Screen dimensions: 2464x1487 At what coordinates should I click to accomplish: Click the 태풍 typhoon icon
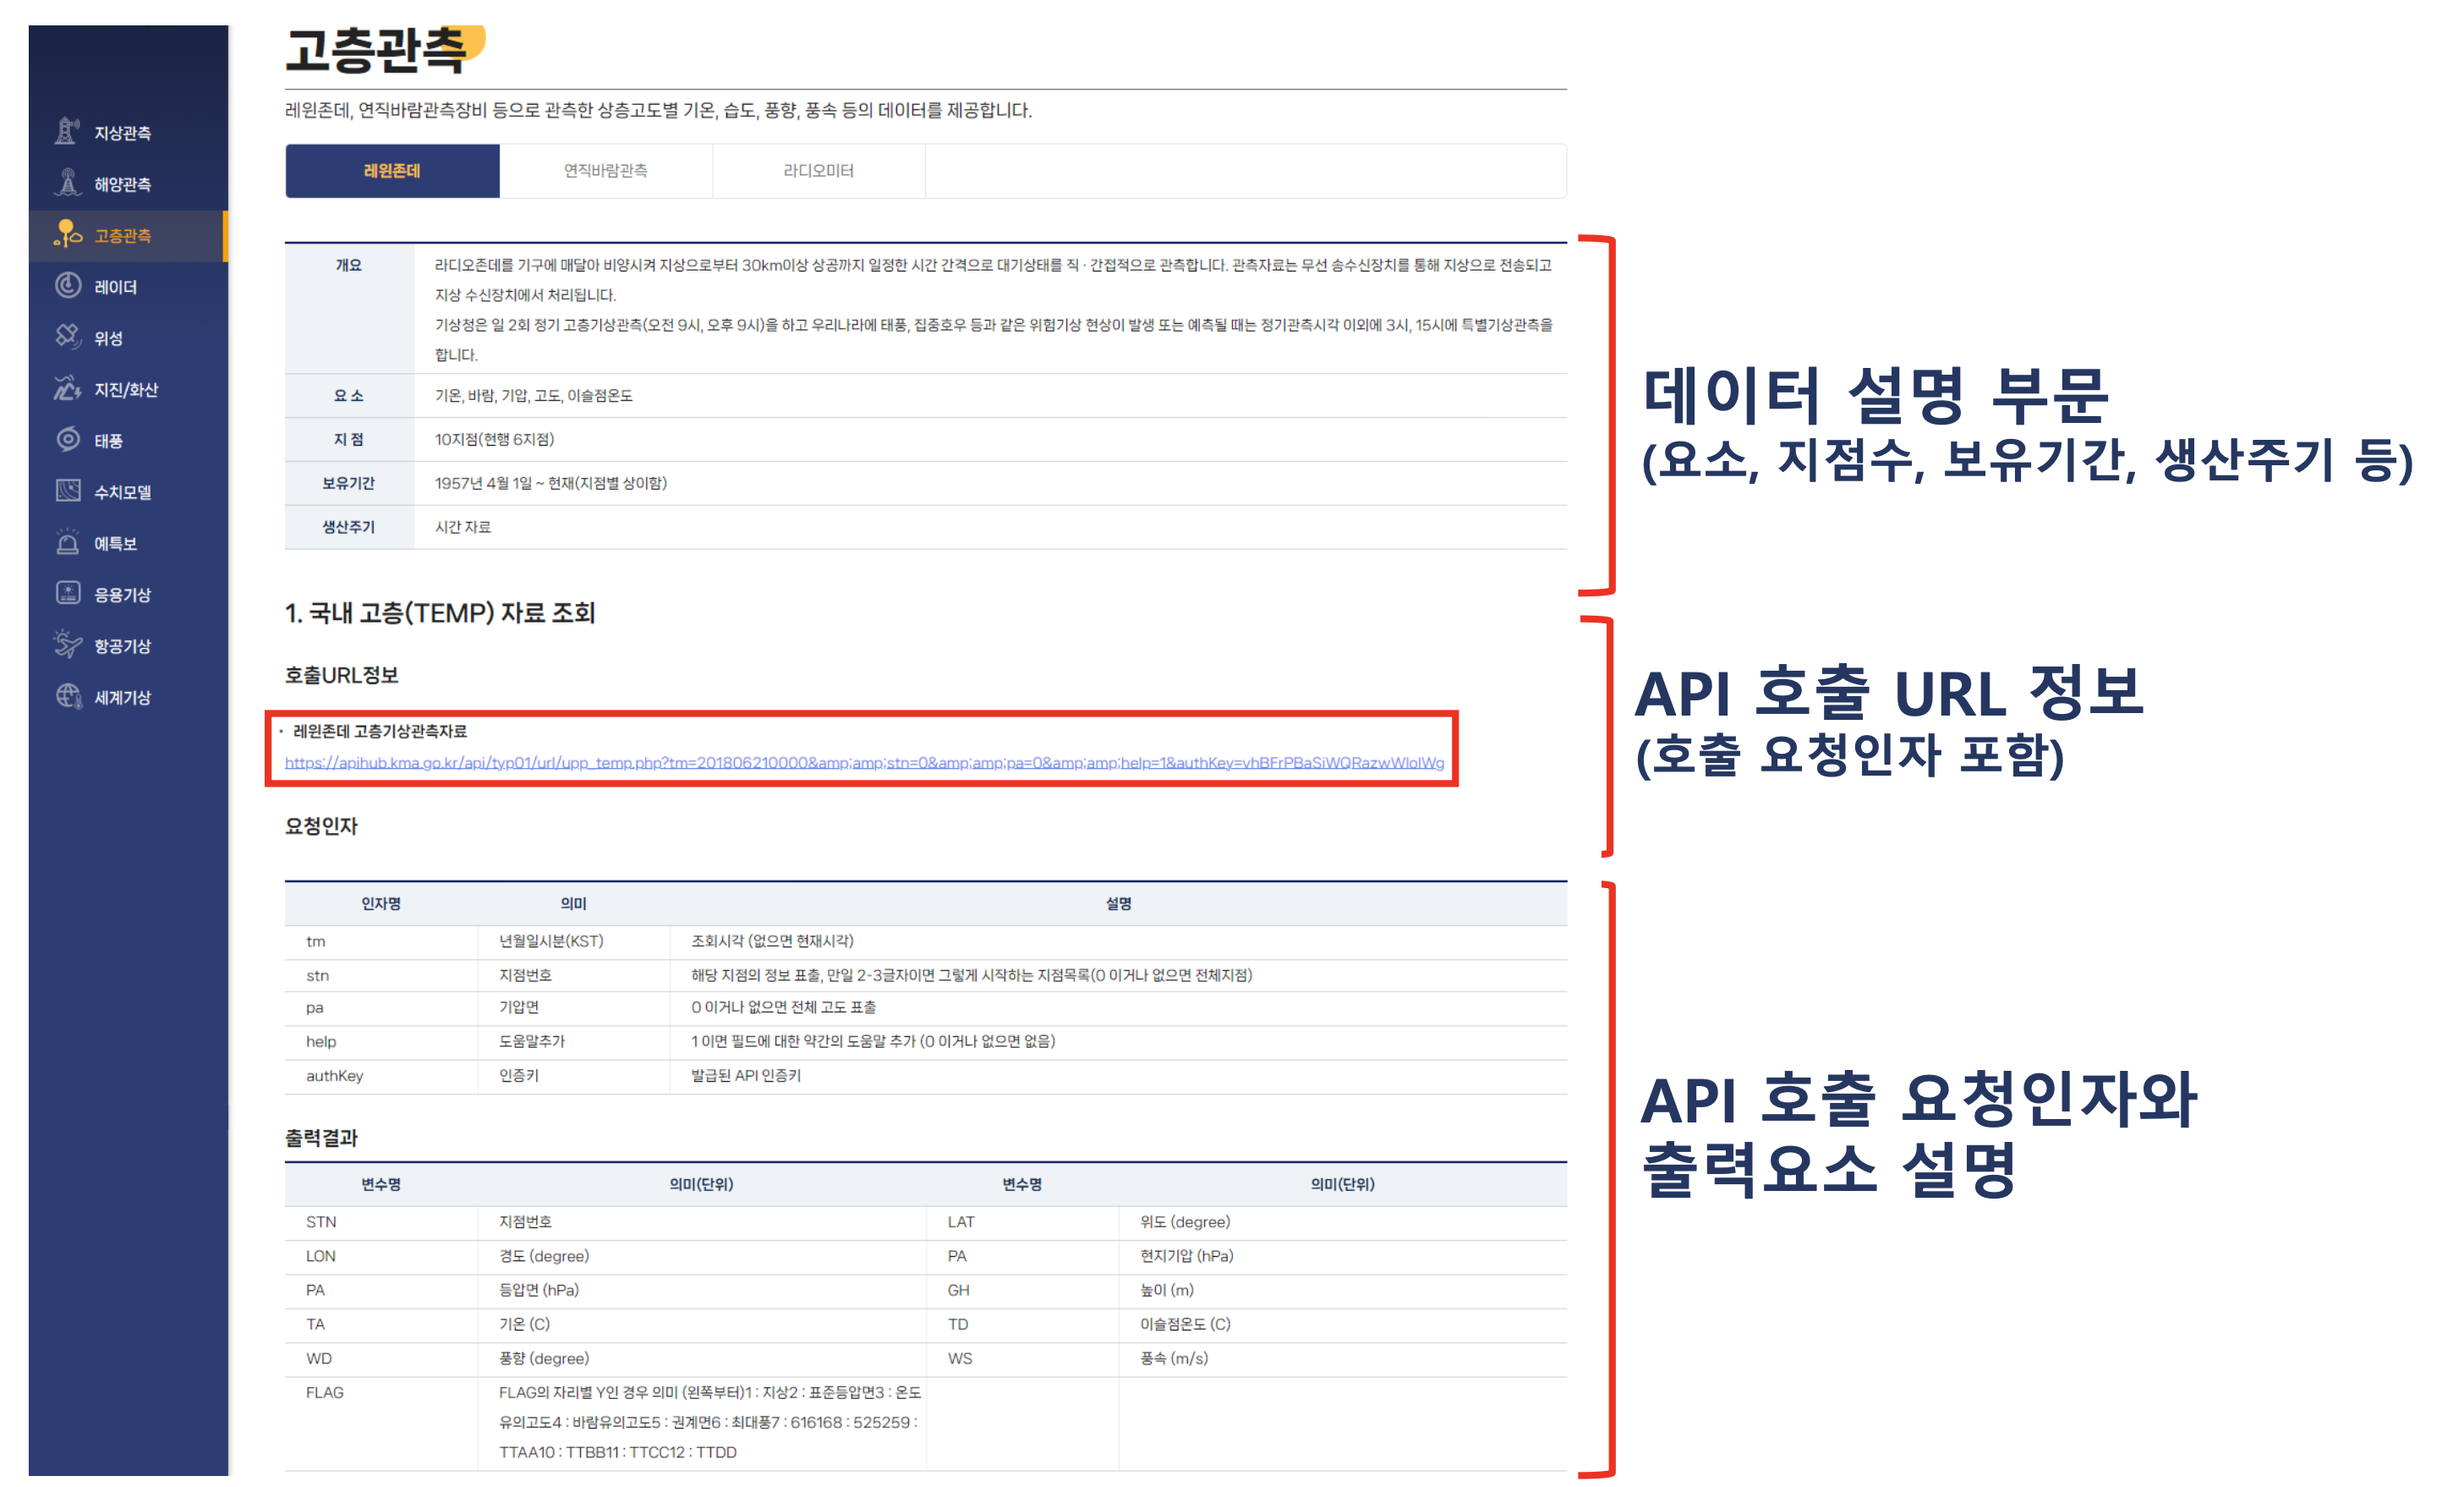tap(67, 440)
